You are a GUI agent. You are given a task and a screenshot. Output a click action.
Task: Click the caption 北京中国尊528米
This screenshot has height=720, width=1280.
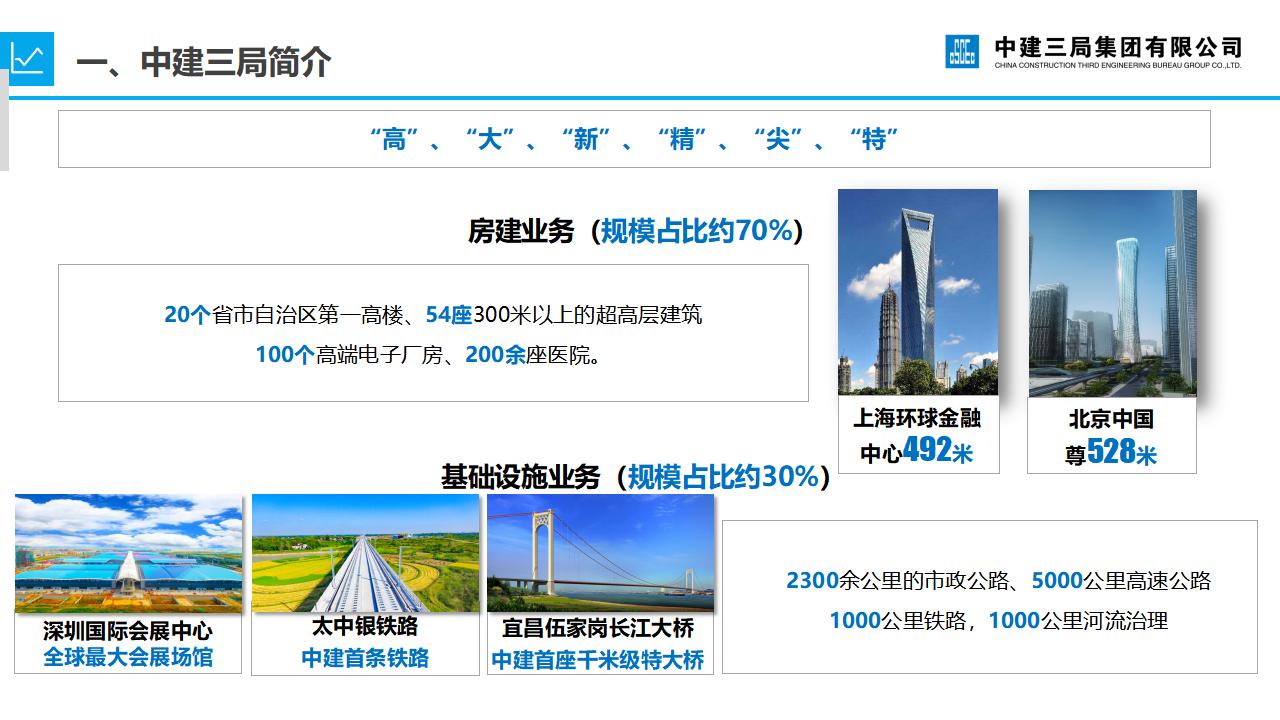tap(1111, 436)
